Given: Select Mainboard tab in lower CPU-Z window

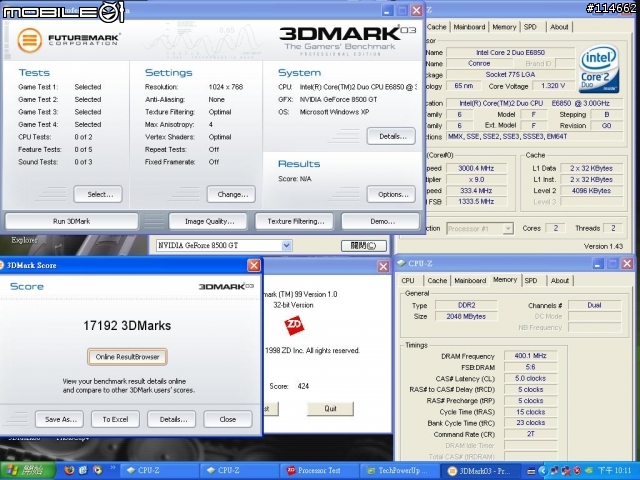Looking at the screenshot, I should pos(470,281).
